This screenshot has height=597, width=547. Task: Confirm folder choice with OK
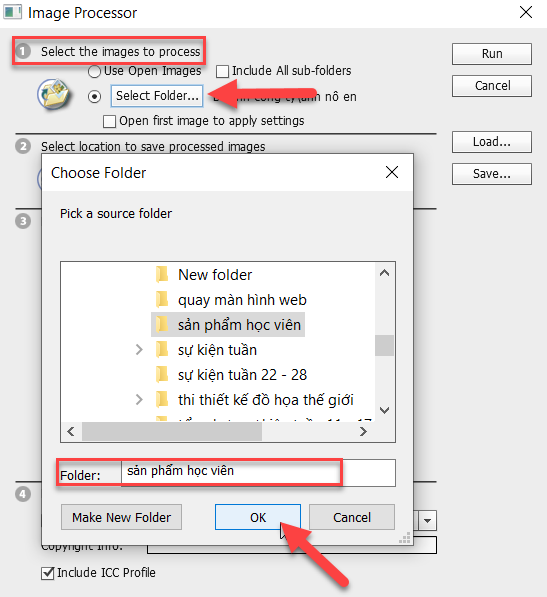click(258, 517)
